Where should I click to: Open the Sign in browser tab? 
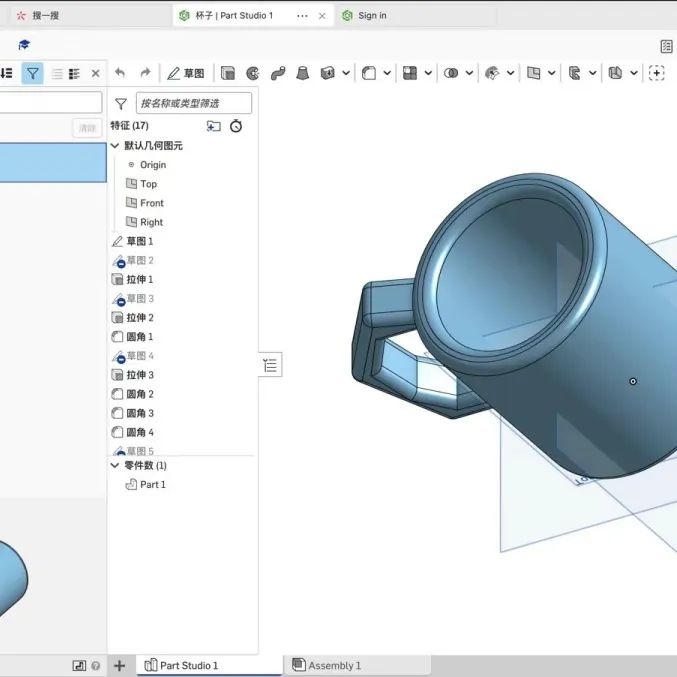(x=372, y=16)
